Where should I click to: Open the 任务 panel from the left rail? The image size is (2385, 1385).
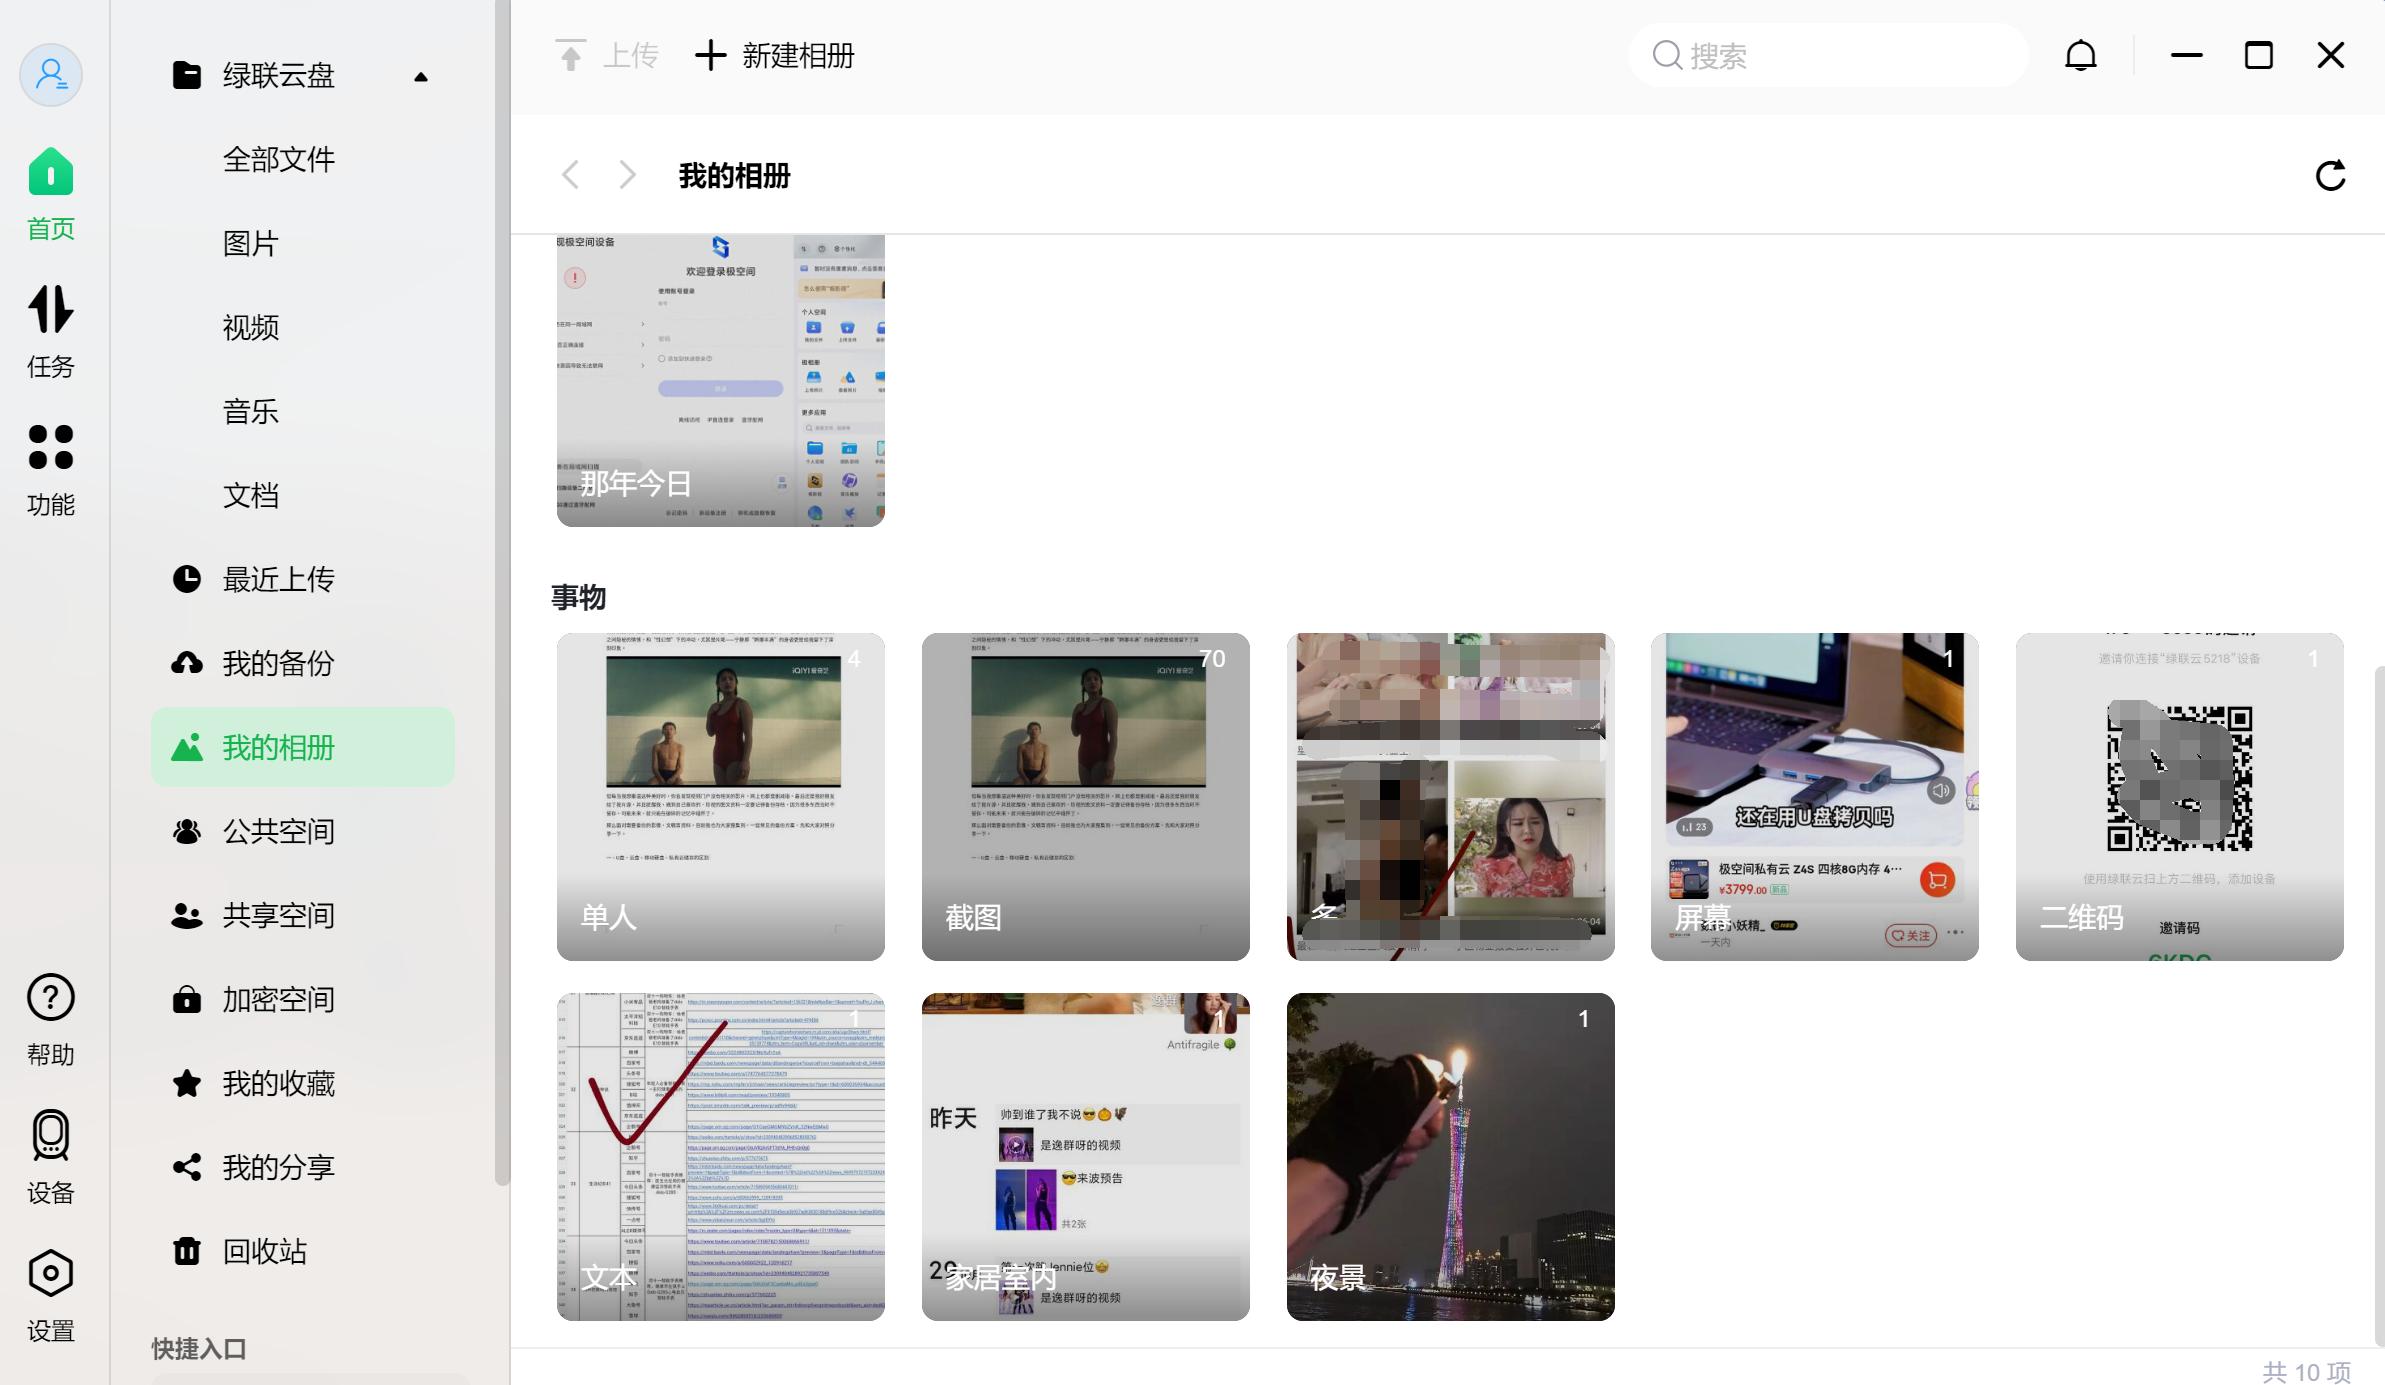(x=50, y=330)
